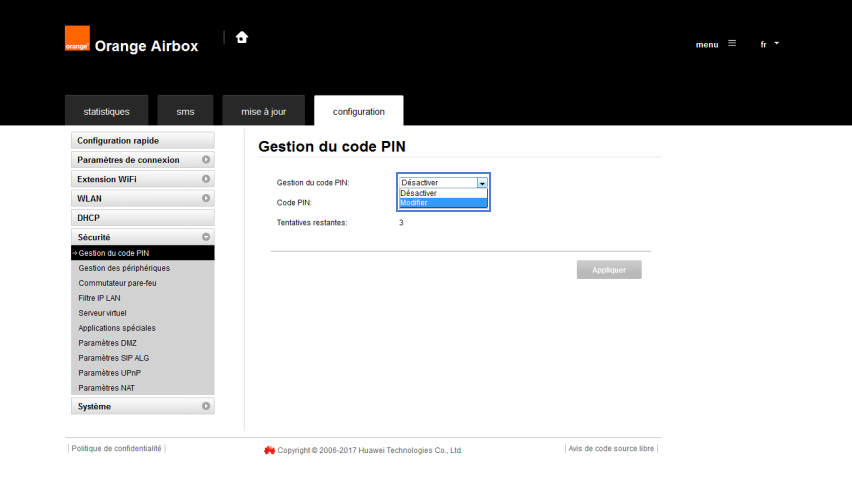Image resolution: width=852 pixels, height=479 pixels.
Task: Open Avis de code source libre link
Action: tap(611, 449)
